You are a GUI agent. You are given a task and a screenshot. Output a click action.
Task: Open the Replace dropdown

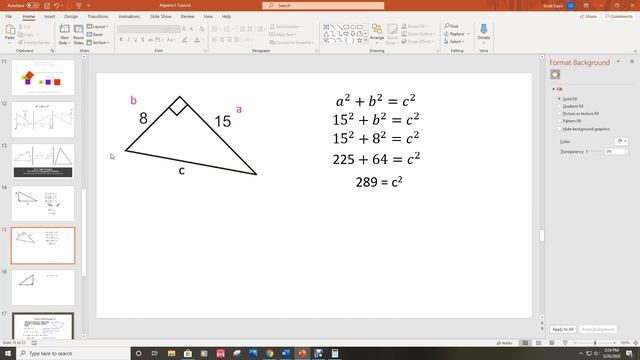(x=457, y=34)
